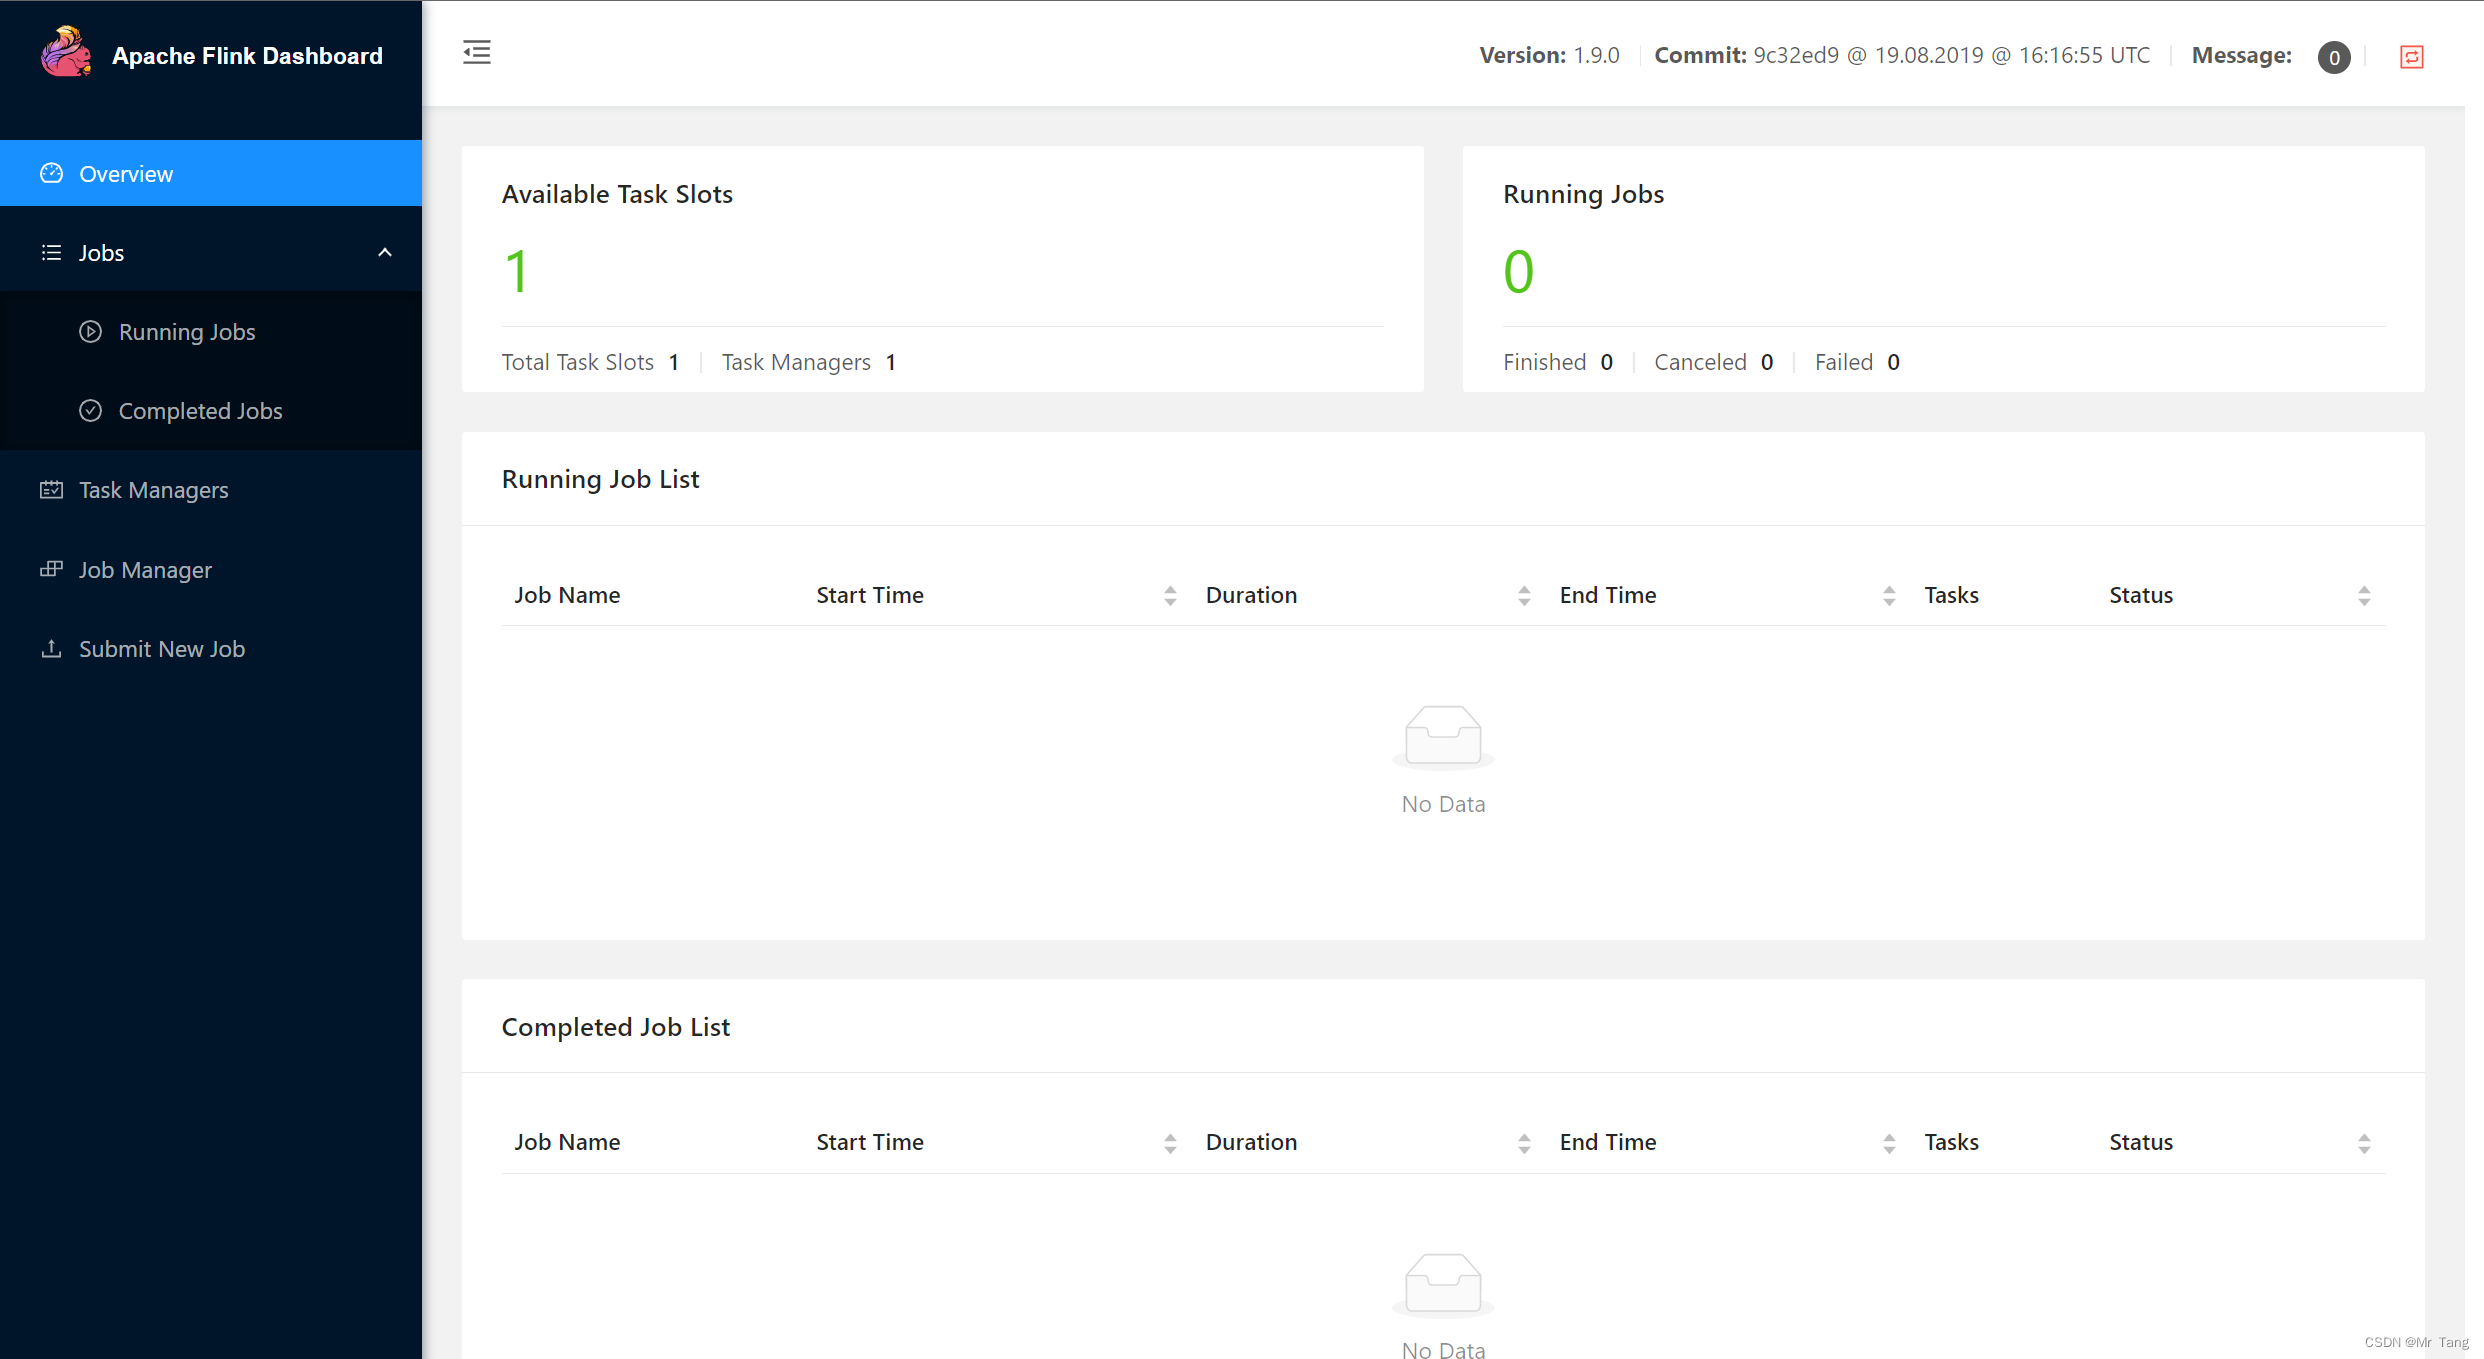Viewport: 2484px width, 1359px height.
Task: Click the Job Name header in Running Job List
Action: [x=567, y=596]
